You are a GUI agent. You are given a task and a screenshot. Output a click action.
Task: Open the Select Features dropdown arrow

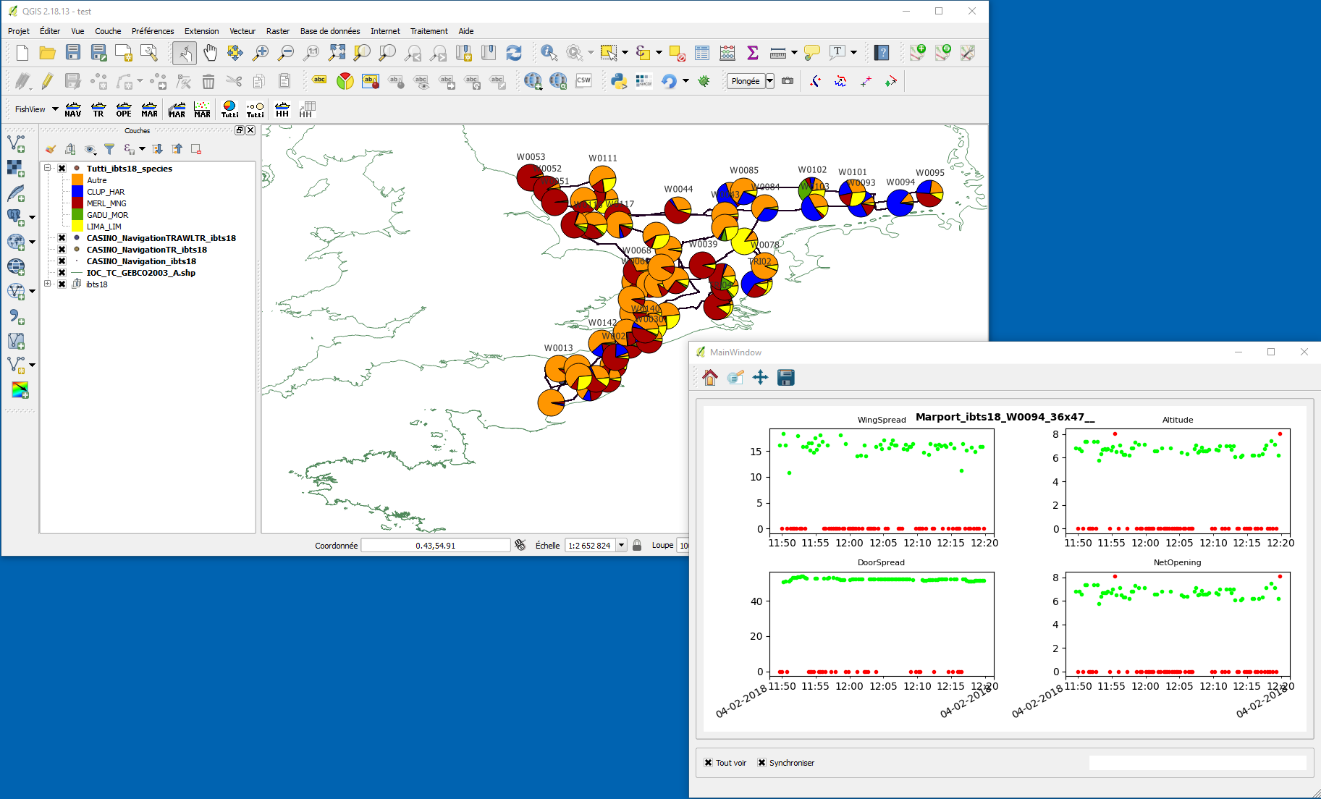coord(625,52)
